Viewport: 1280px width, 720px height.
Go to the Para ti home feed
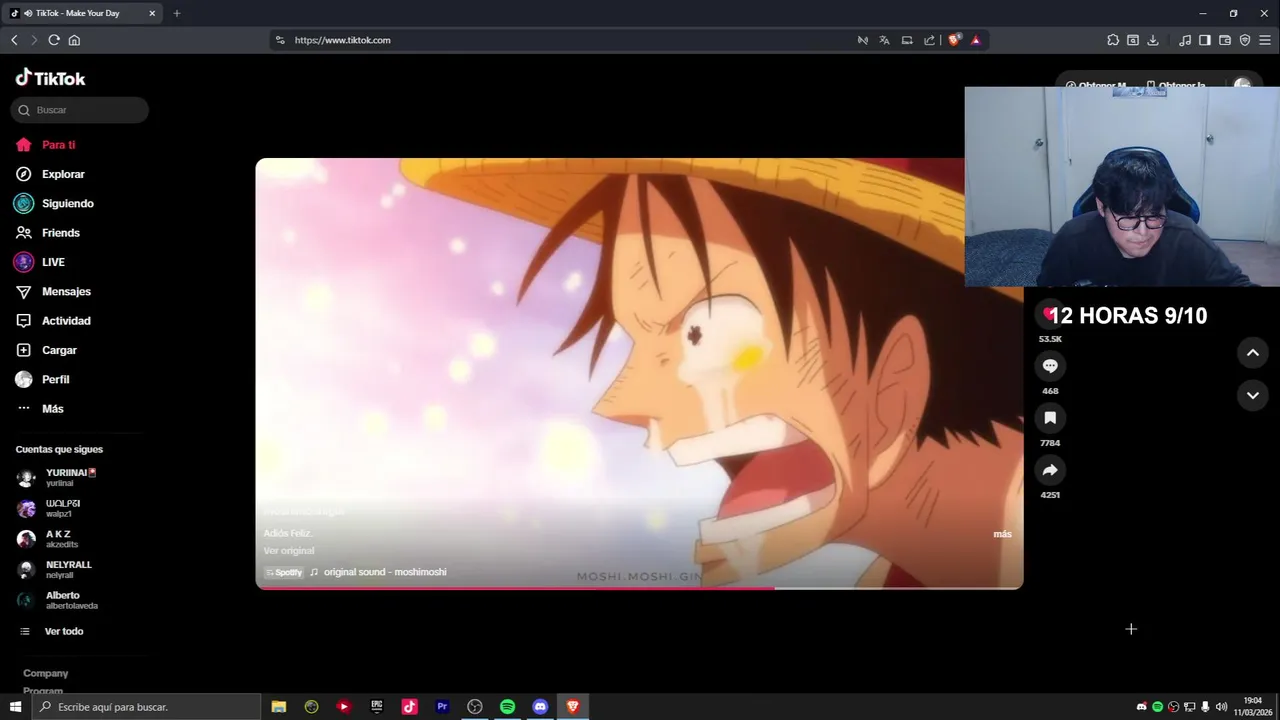(46, 145)
